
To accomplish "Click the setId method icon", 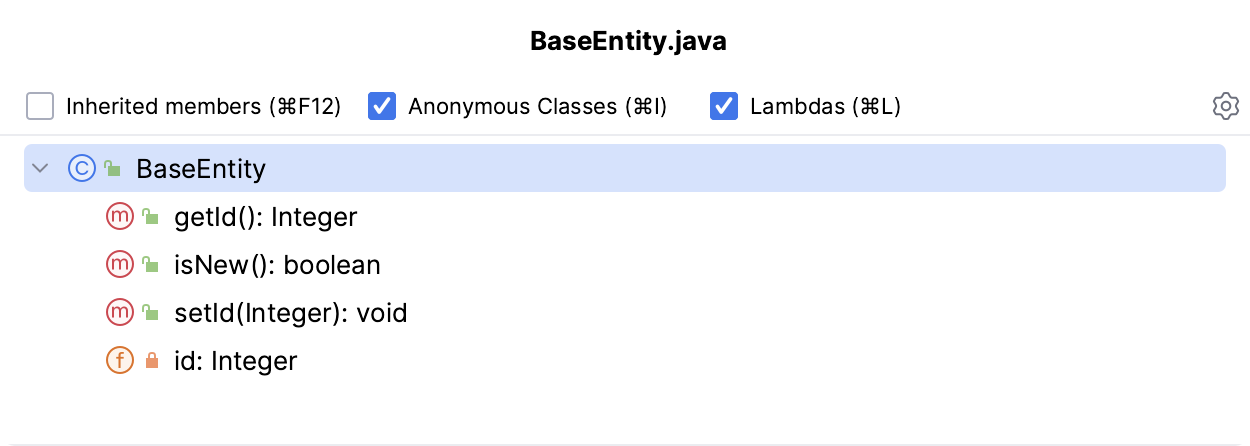I will 119,313.
